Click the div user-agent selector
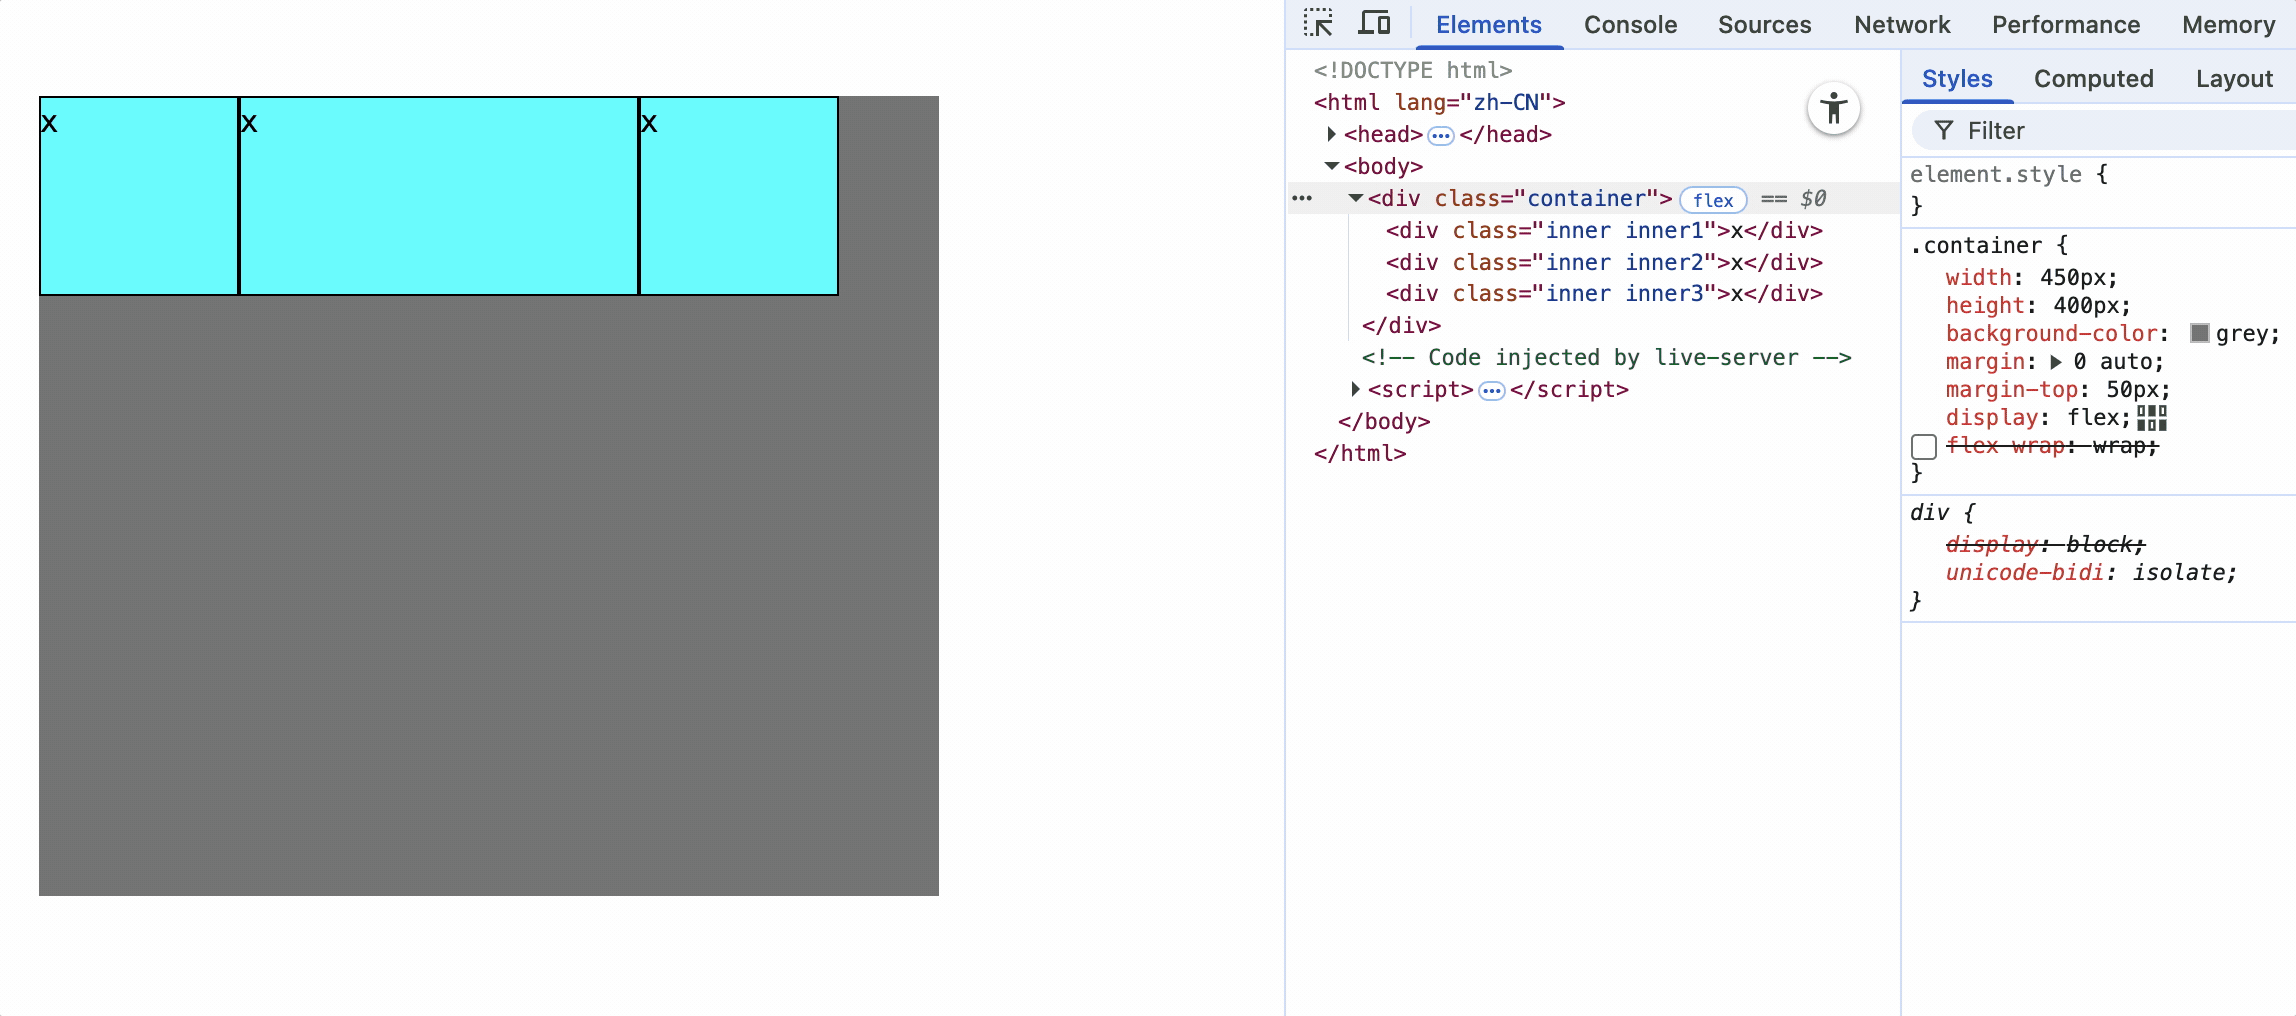Screen dimensions: 2296x1016 point(1929,513)
